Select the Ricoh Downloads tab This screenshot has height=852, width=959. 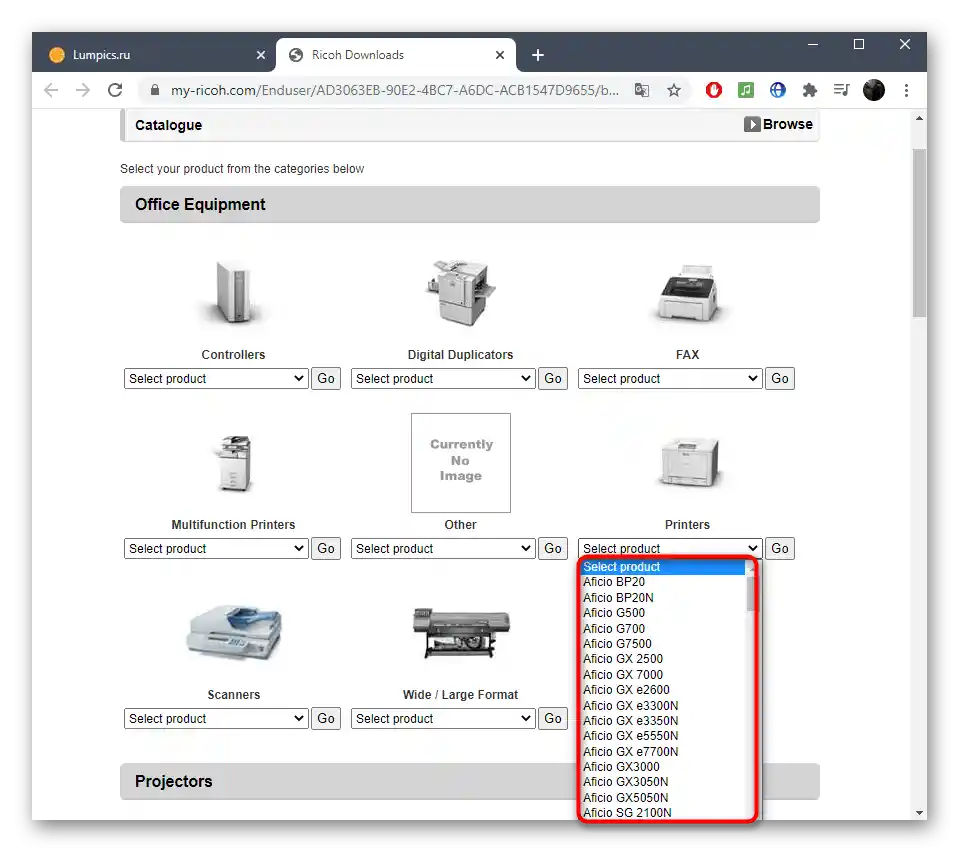pyautogui.click(x=396, y=55)
